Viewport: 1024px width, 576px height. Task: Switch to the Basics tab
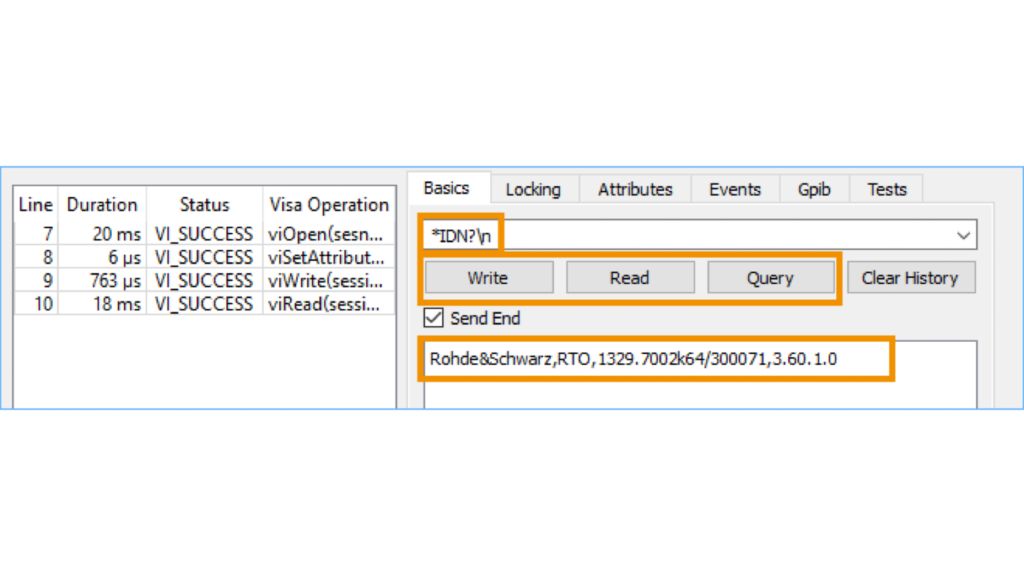446,188
